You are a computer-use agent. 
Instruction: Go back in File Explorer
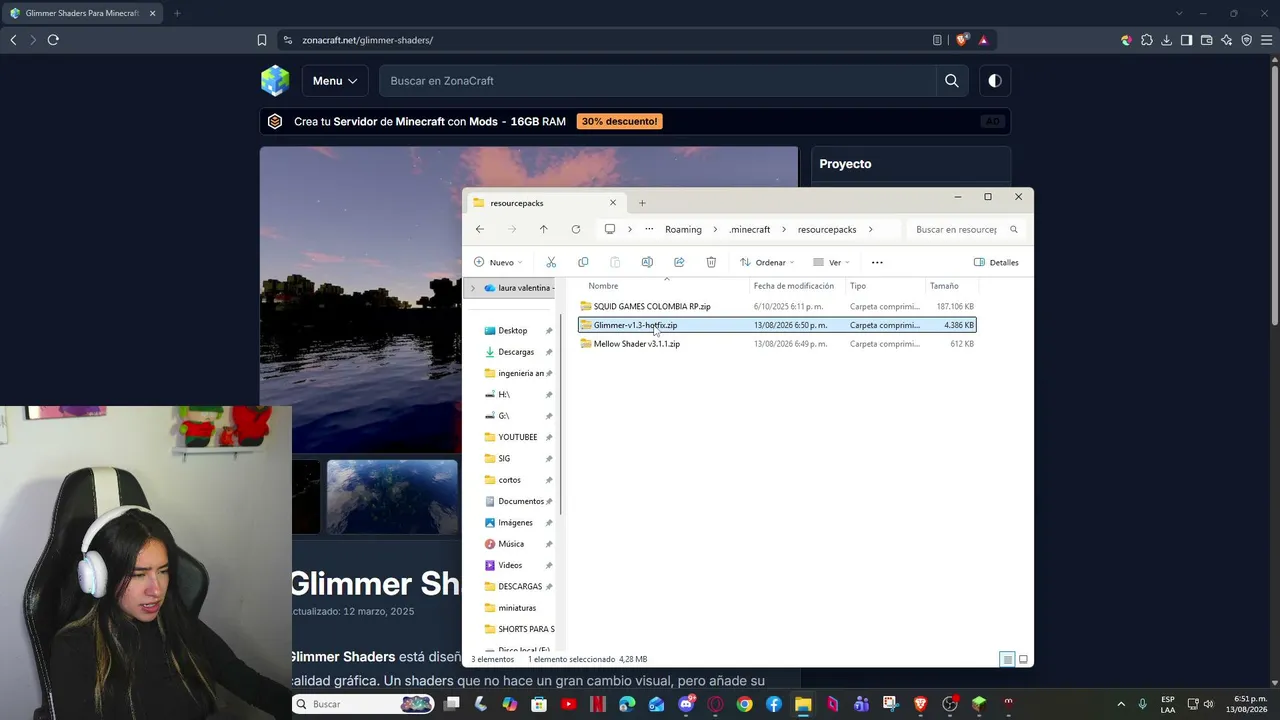480,229
